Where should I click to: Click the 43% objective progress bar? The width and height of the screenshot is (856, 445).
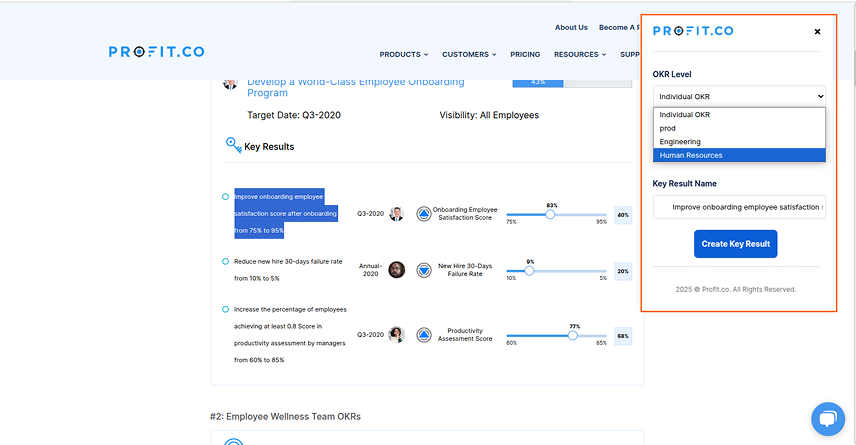572,82
